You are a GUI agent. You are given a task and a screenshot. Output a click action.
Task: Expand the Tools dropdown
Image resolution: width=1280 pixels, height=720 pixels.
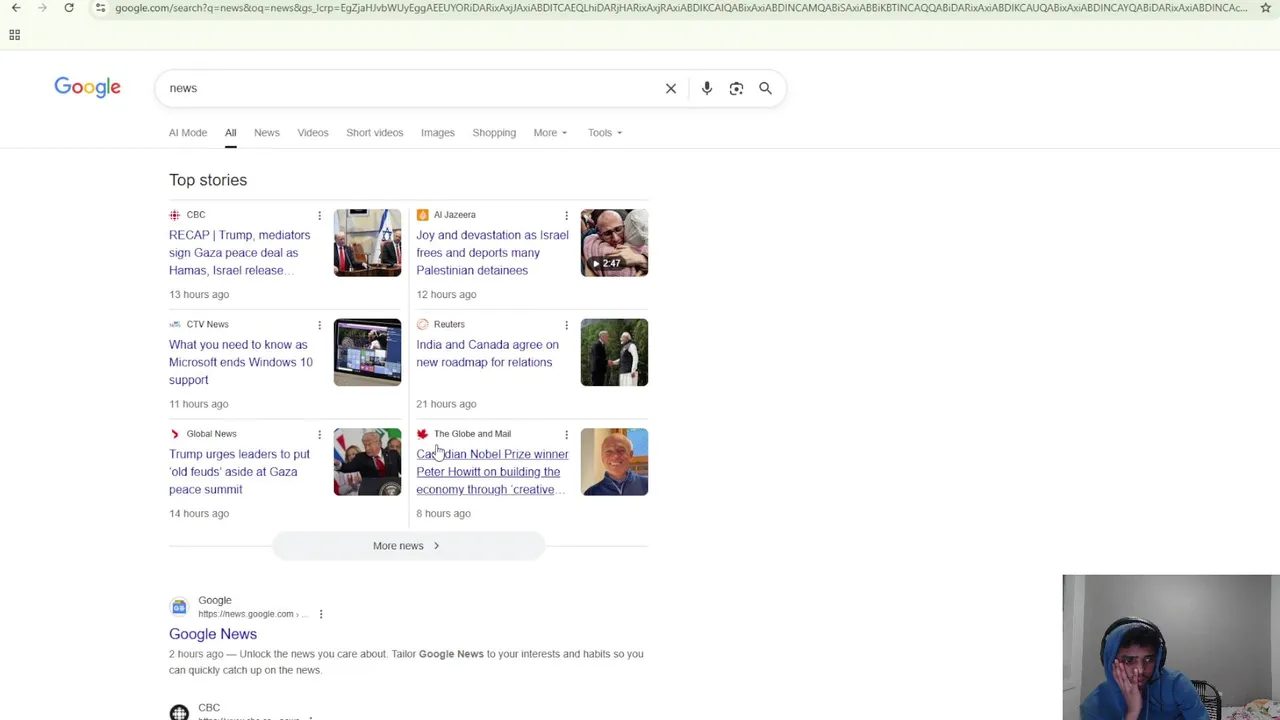(605, 132)
